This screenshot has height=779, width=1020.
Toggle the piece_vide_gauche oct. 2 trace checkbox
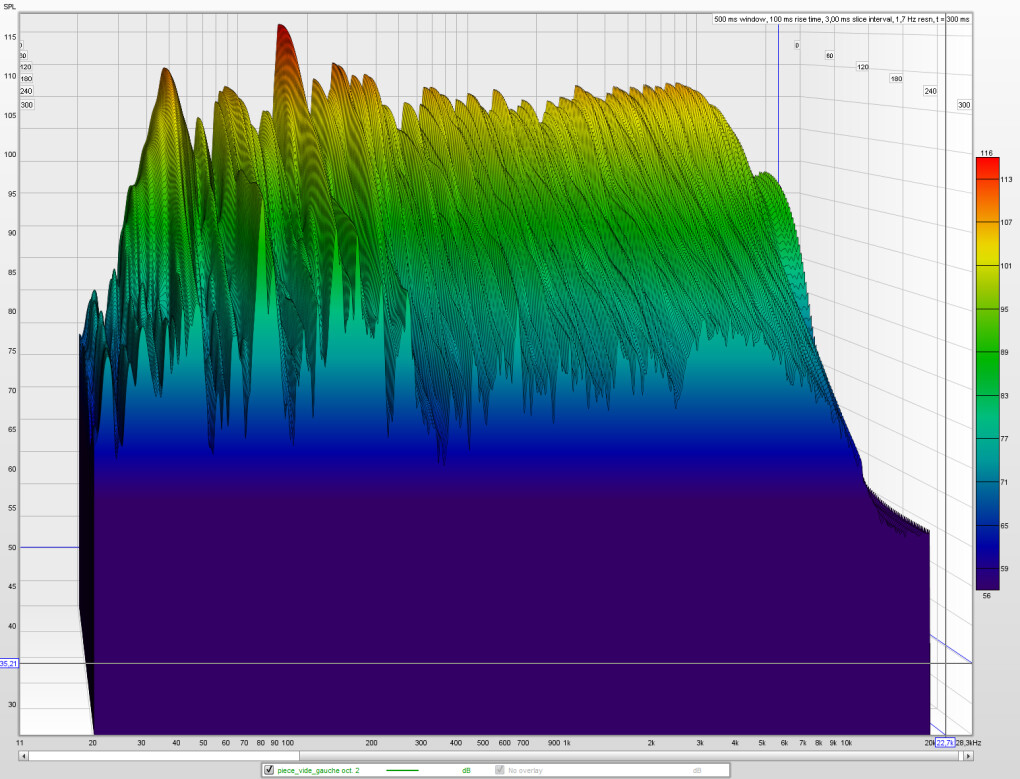[x=269, y=770]
